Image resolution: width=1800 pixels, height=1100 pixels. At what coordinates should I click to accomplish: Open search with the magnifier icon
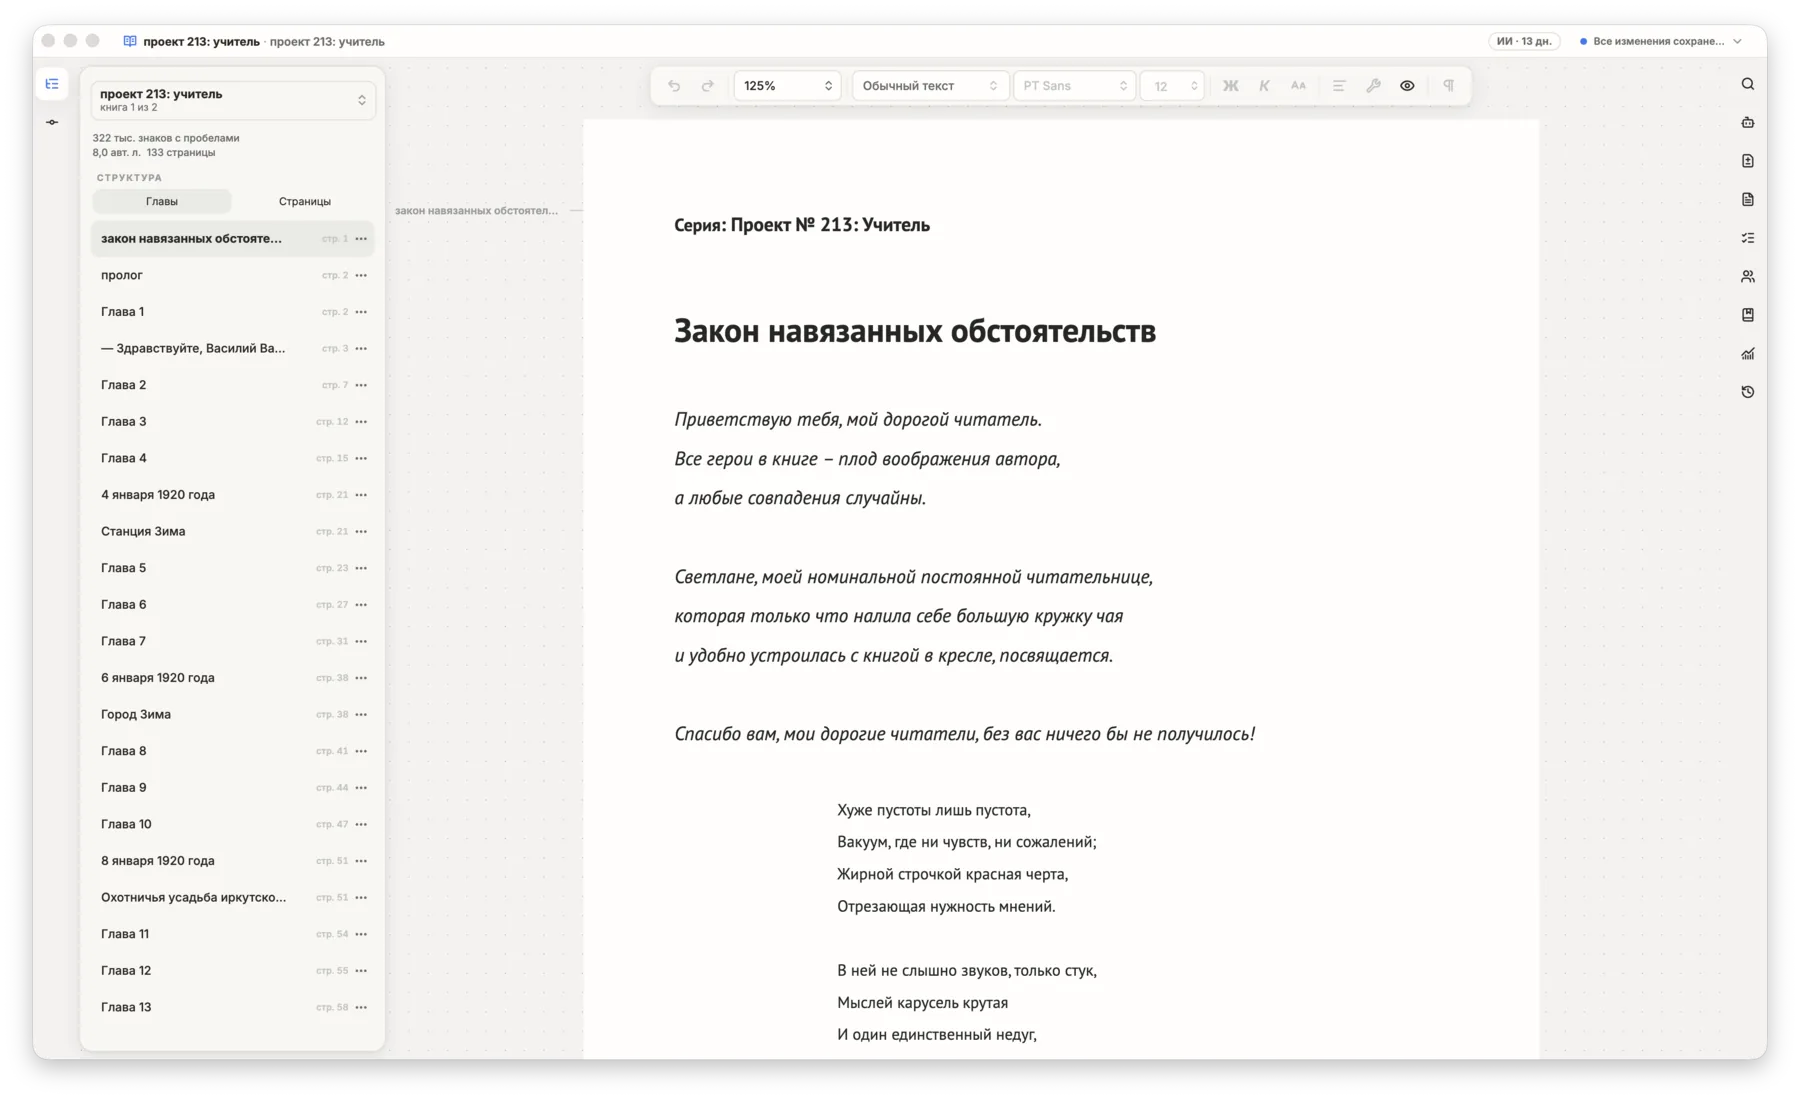click(x=1747, y=84)
